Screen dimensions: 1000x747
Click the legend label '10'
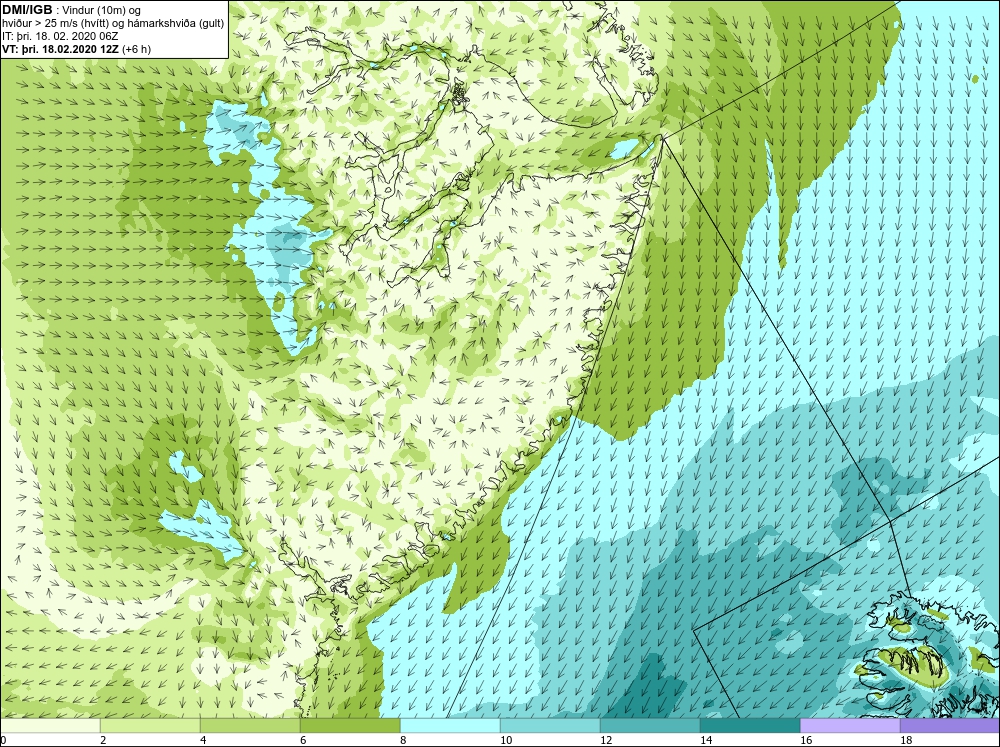(506, 740)
